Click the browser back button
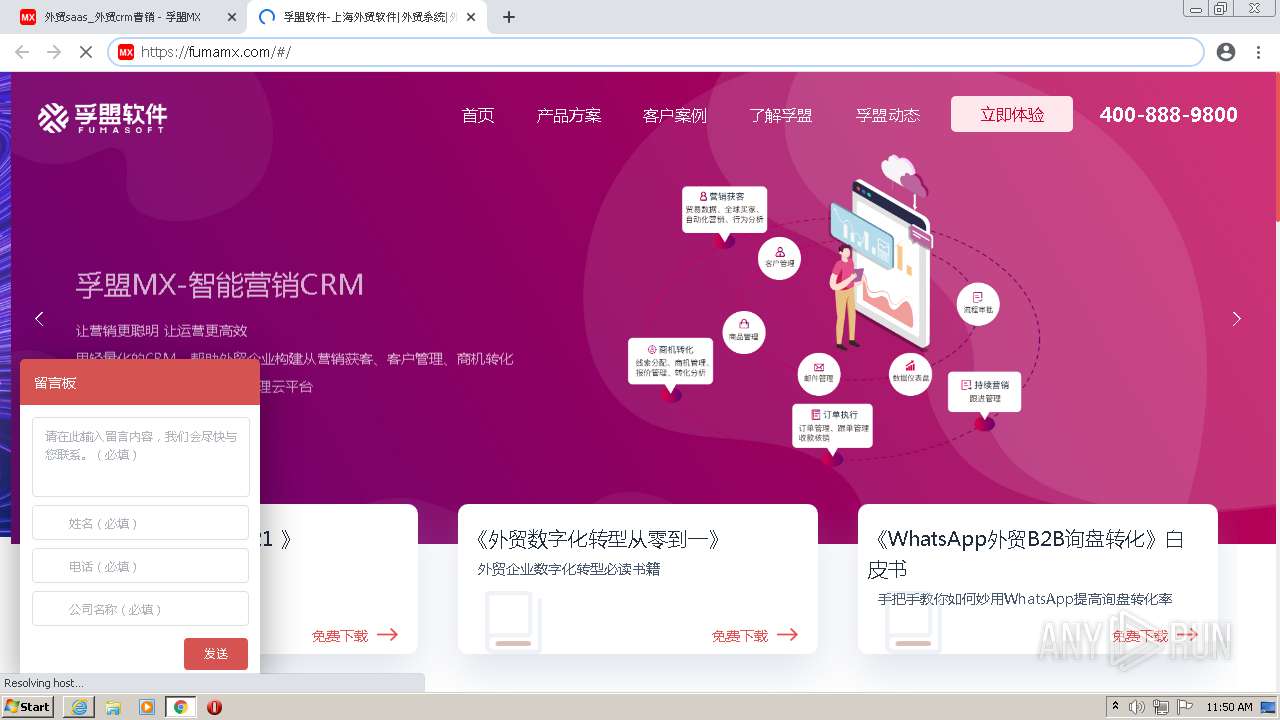1280x720 pixels. 22,52
